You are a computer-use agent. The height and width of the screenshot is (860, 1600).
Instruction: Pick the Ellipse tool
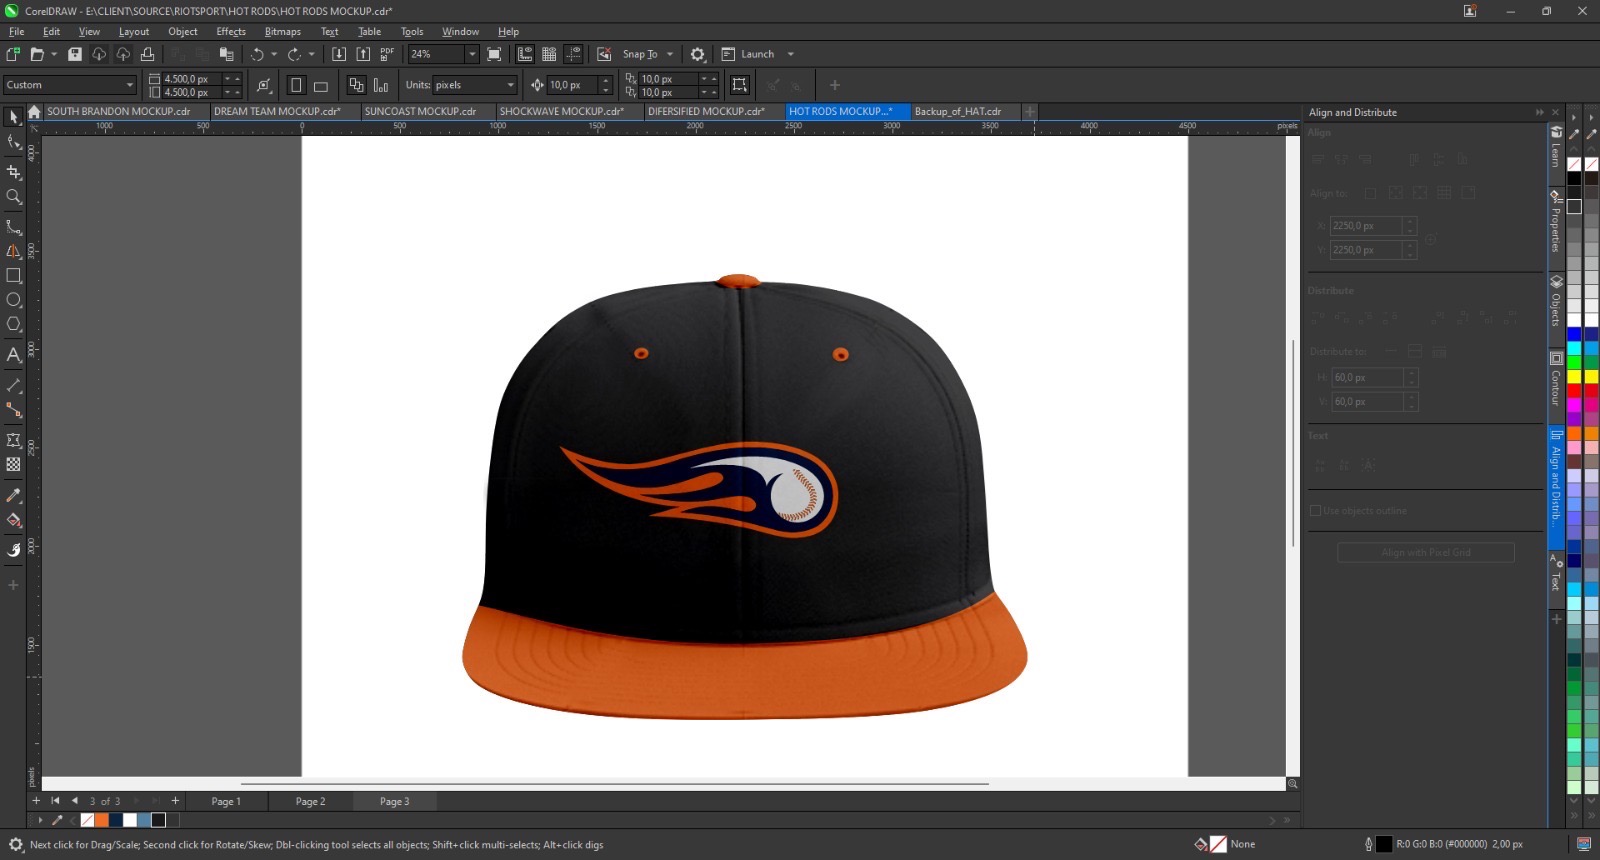tap(14, 300)
